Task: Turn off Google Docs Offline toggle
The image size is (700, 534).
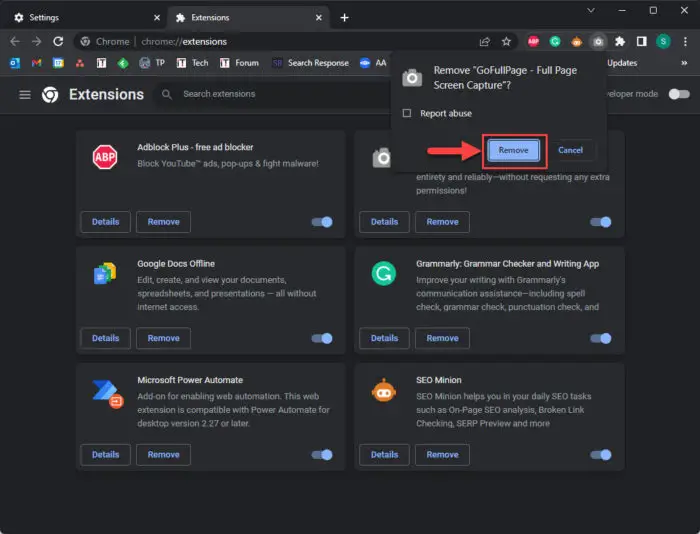Action: pos(322,338)
